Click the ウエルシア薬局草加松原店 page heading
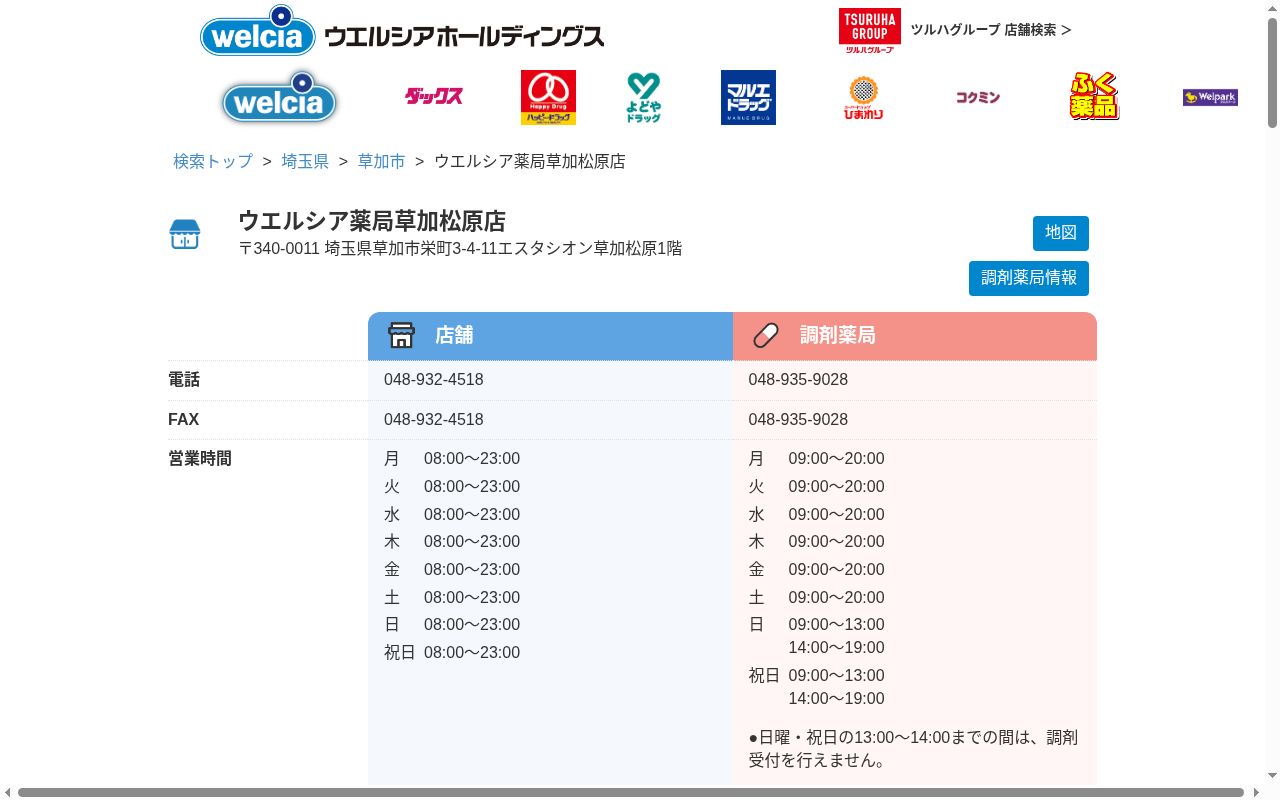 (372, 221)
